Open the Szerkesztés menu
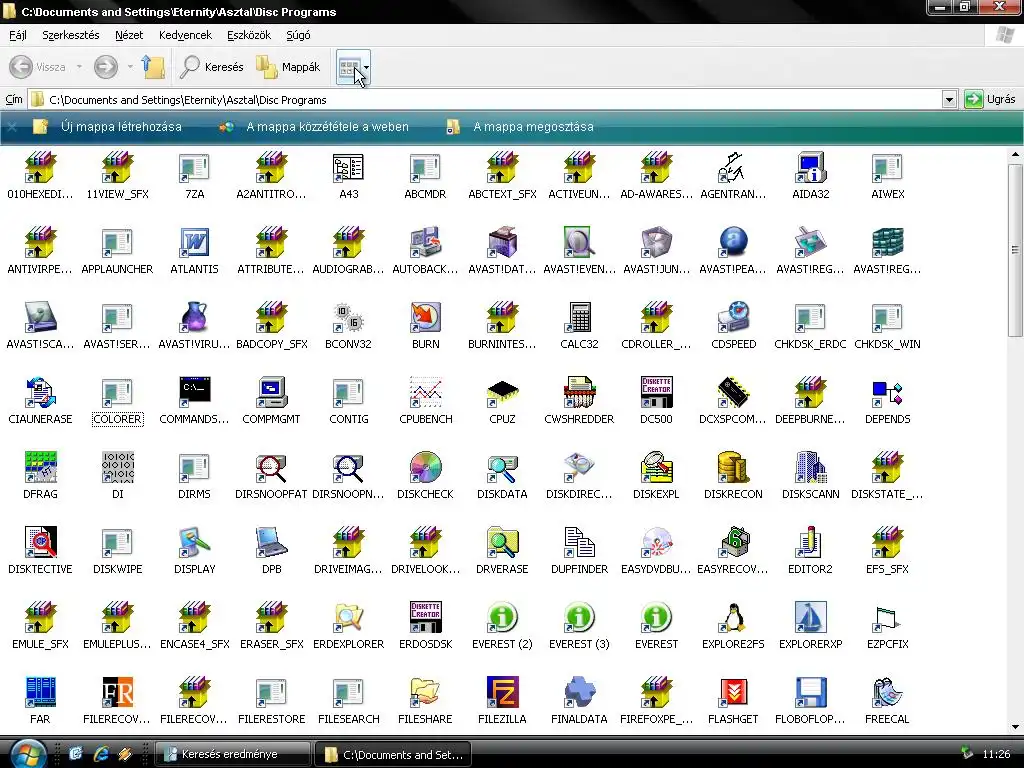The width and height of the screenshot is (1024, 768). tap(71, 35)
